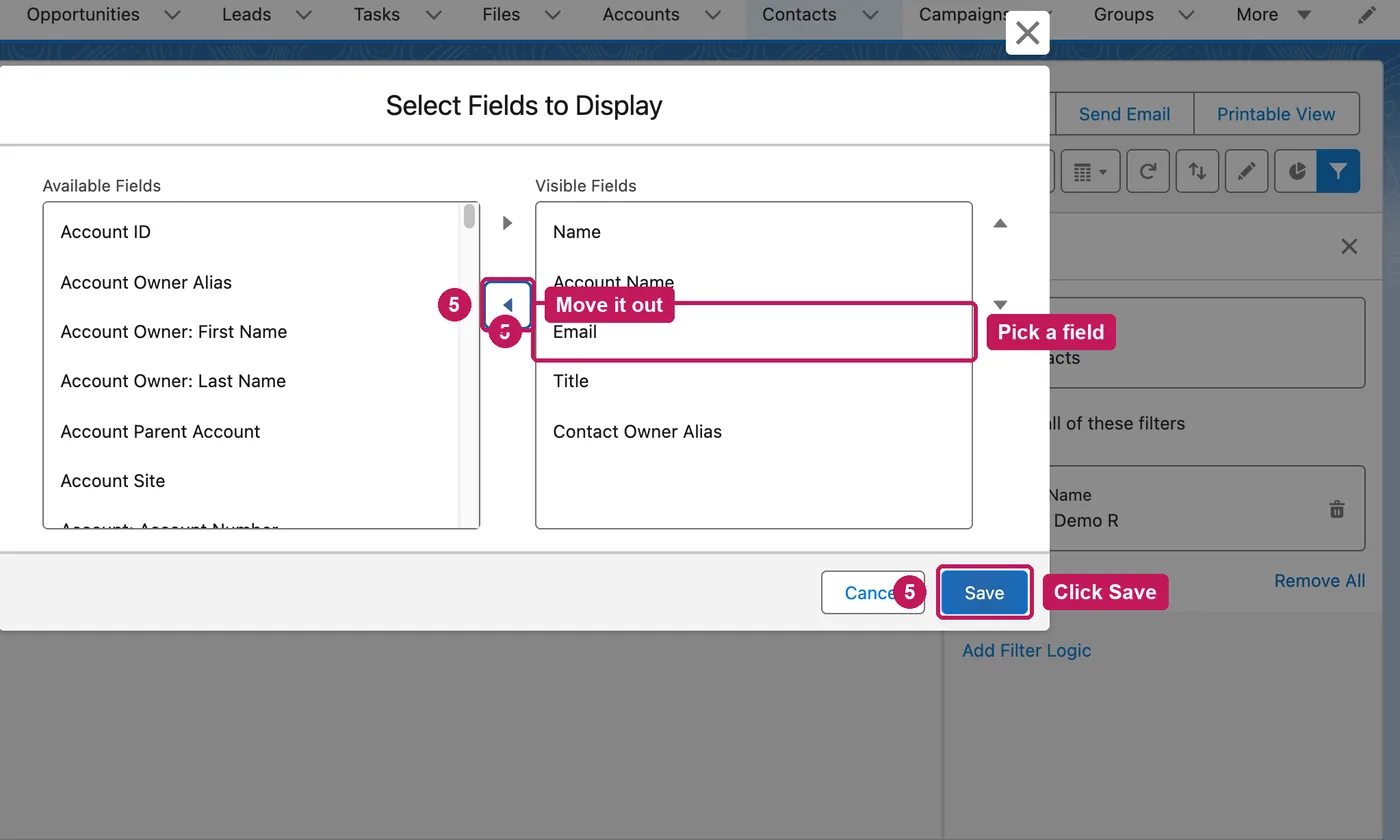Expand the Tasks tab chevron
Image resolution: width=1400 pixels, height=840 pixels.
433,15
